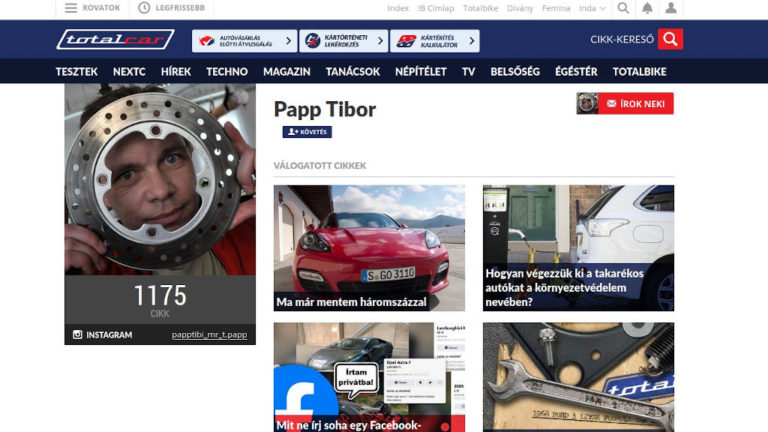Click the IB Címlap link

pyautogui.click(x=436, y=8)
